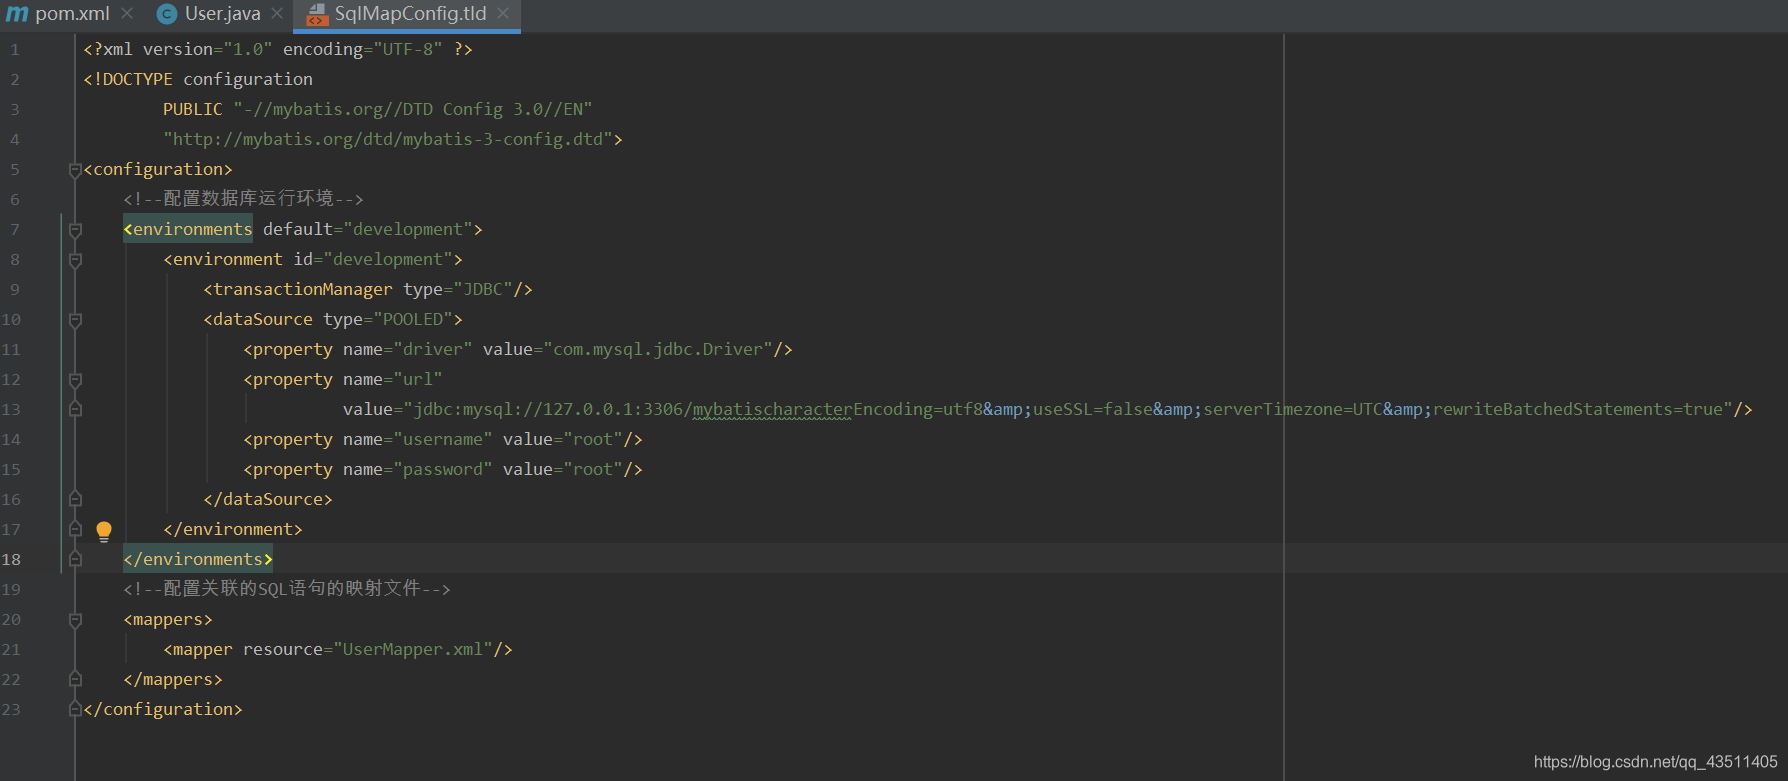This screenshot has height=781, width=1788.
Task: Click the underlined mybatischaracter text in the URL
Action: tap(773, 409)
